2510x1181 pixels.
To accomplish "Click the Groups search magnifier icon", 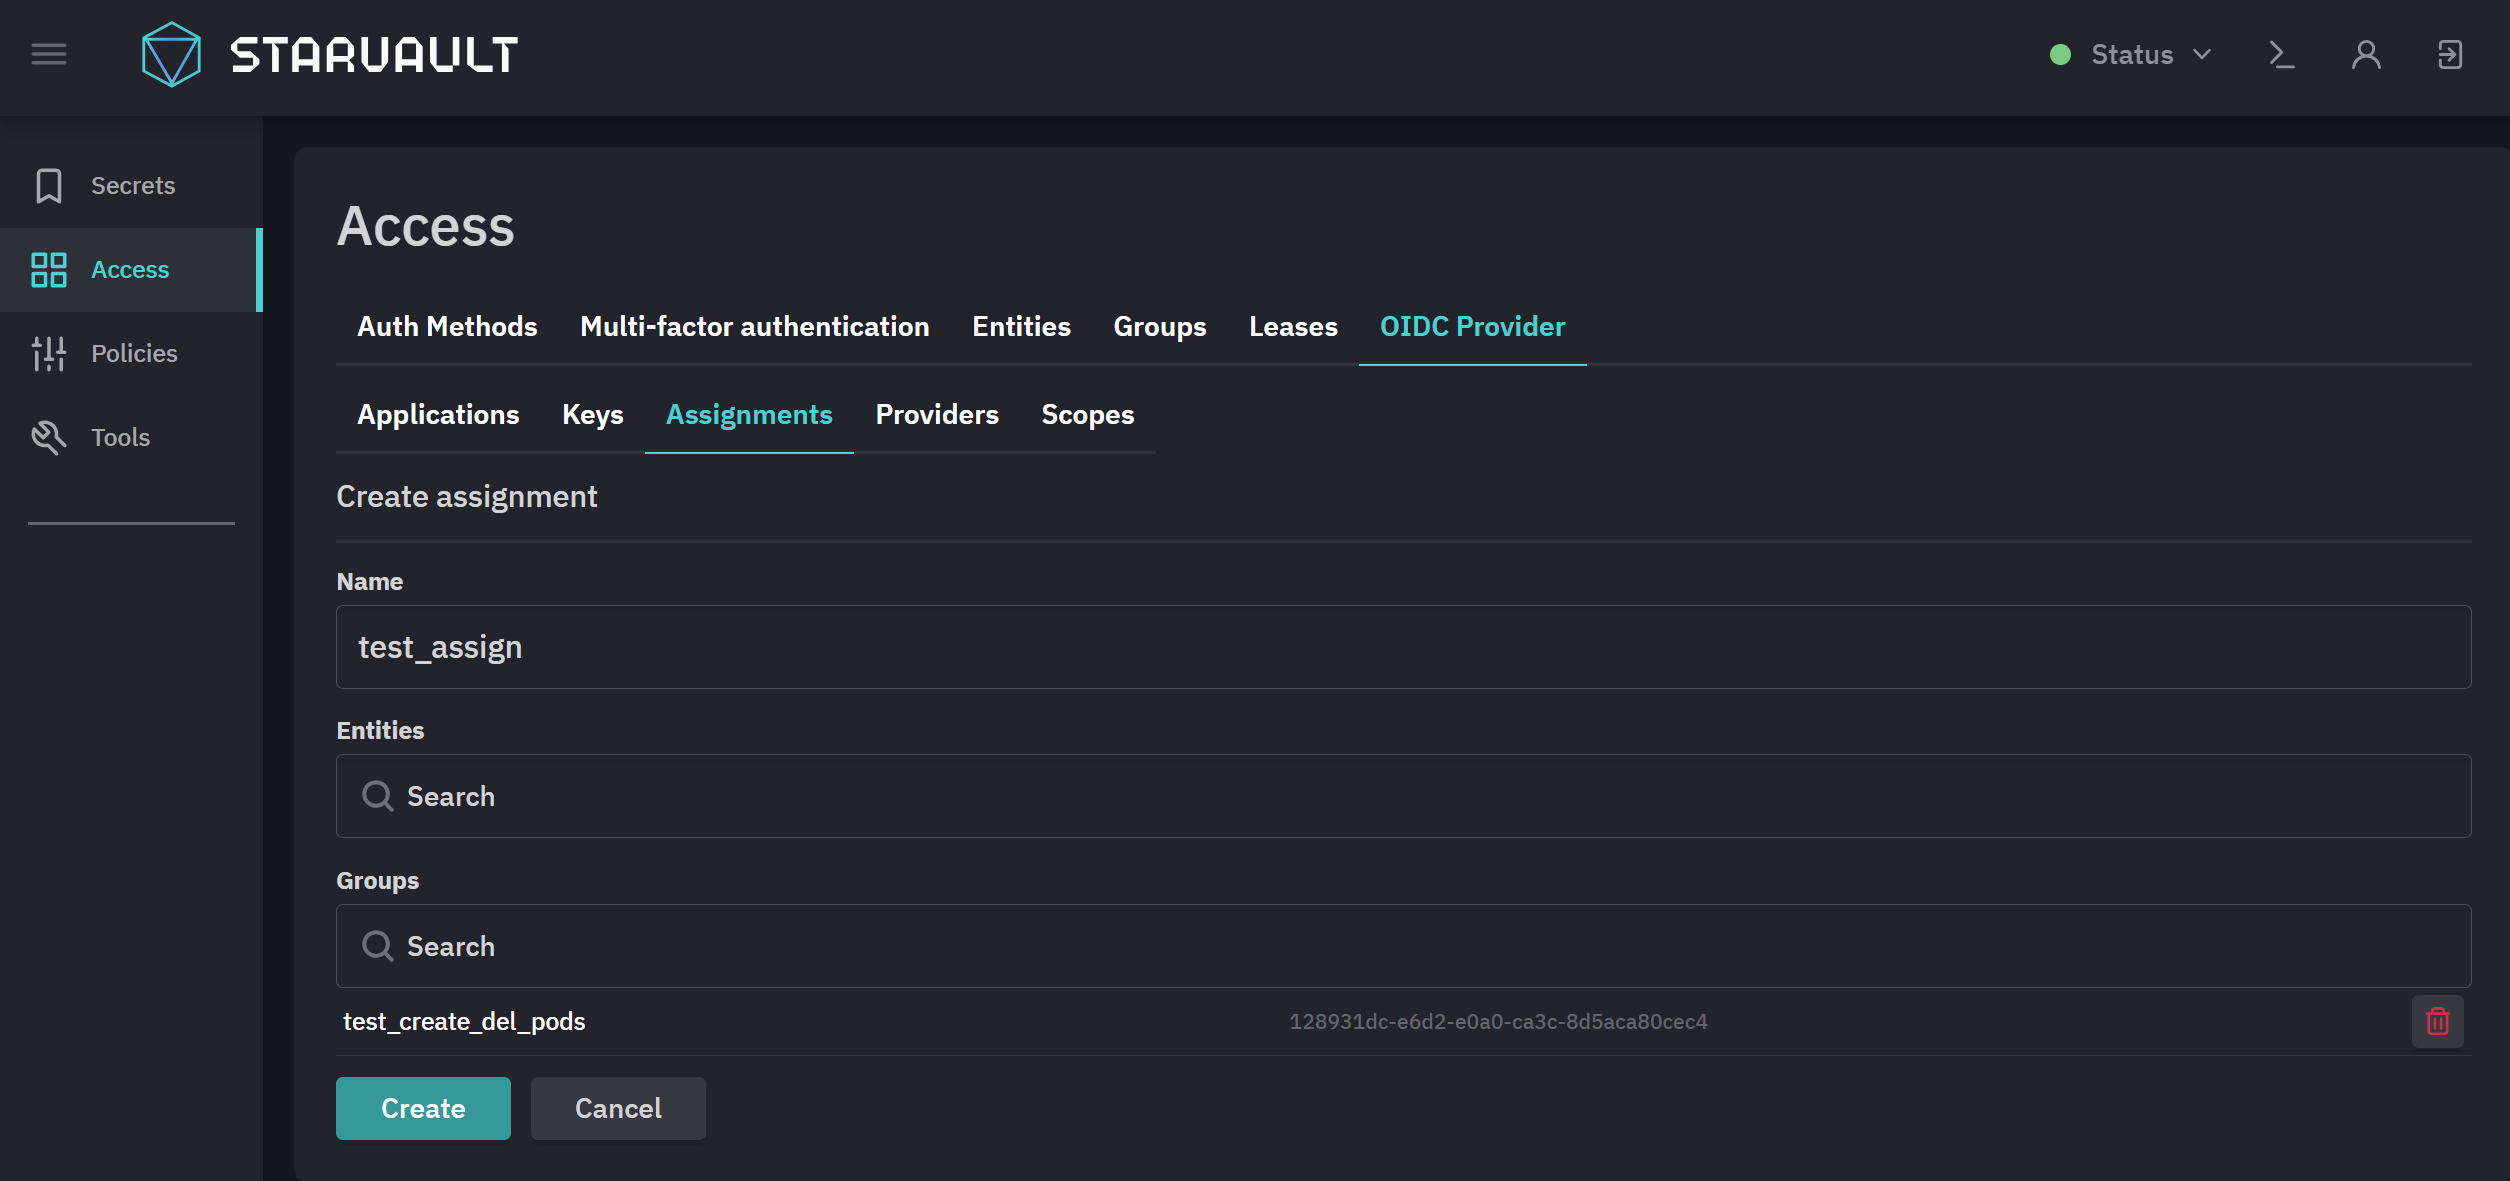I will pos(377,946).
